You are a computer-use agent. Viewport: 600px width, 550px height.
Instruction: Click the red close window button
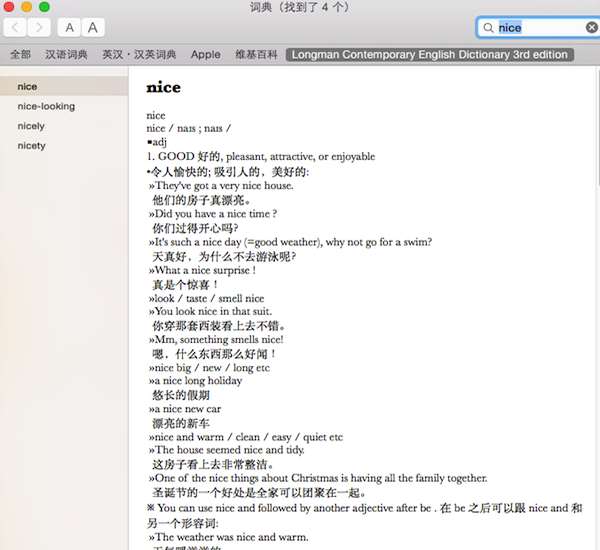pyautogui.click(x=9, y=7)
